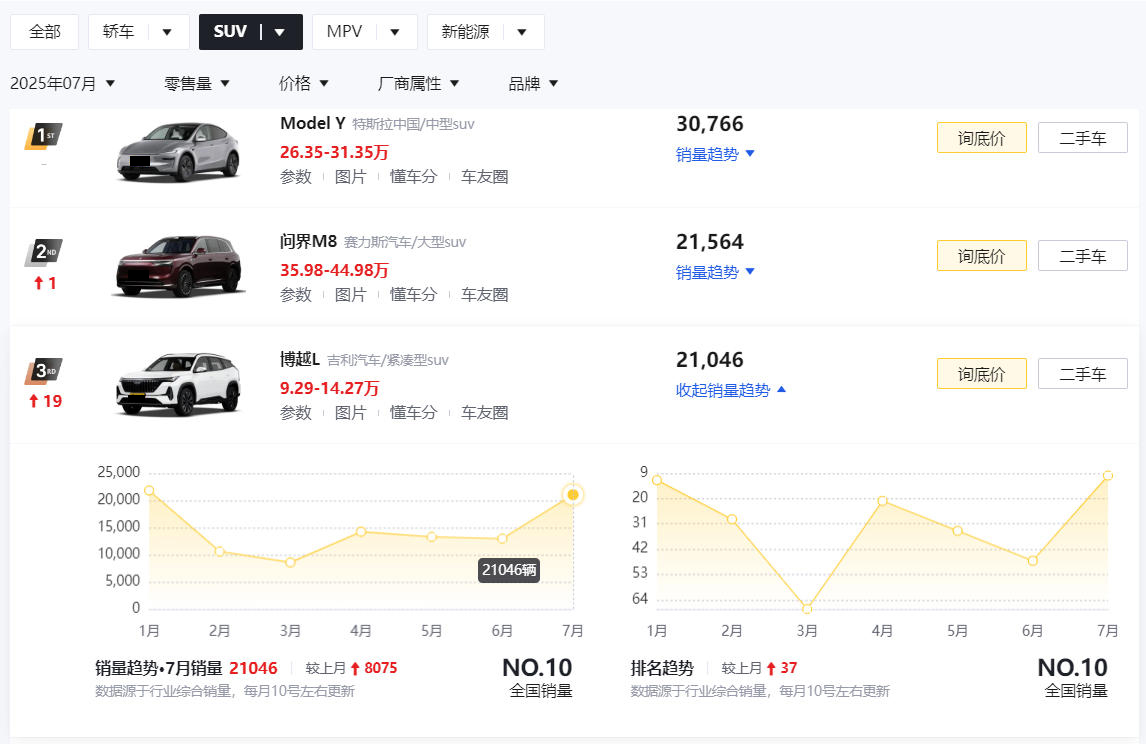This screenshot has width=1146, height=744.
Task: Click the 4月 point on sales chart
Action: pyautogui.click(x=361, y=531)
